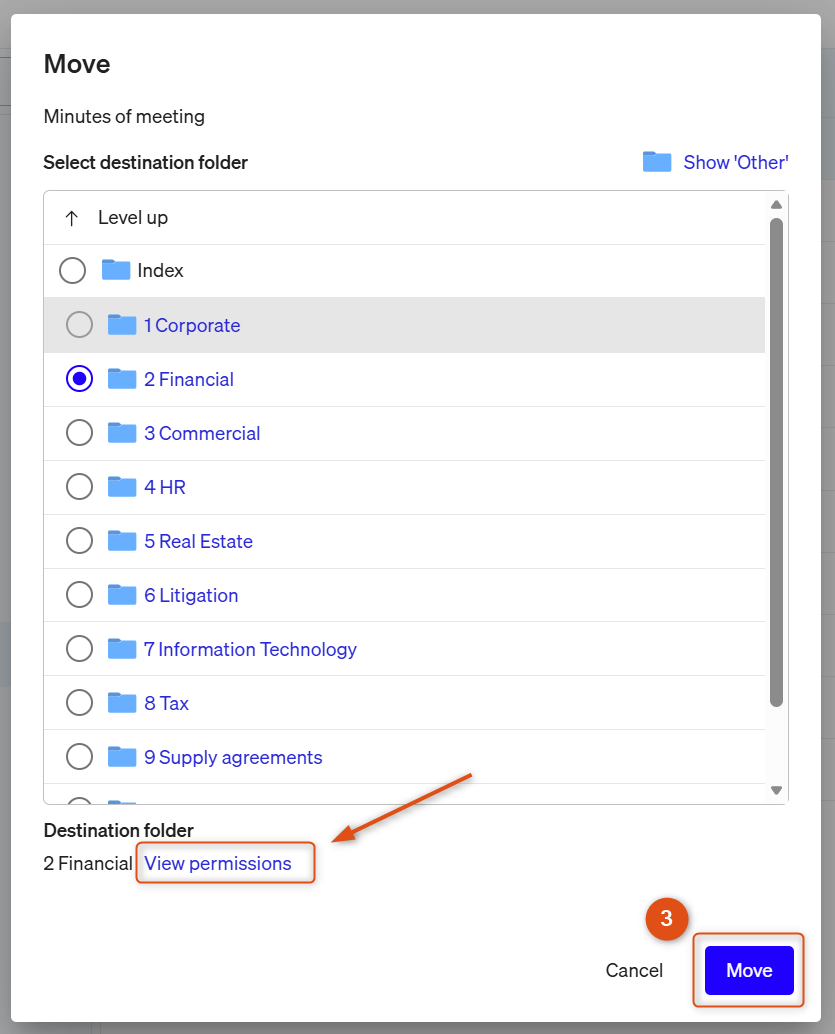Choose the 5 Real Estate radio button
Screen dimensions: 835x1034
(79, 541)
